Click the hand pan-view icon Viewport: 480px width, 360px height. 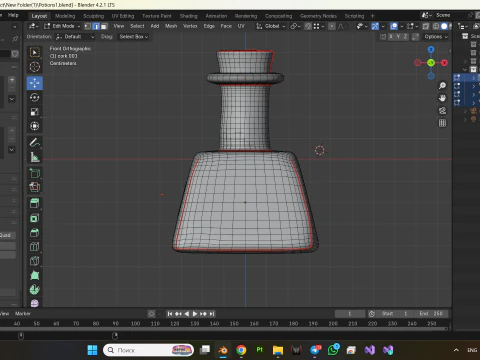pyautogui.click(x=442, y=98)
